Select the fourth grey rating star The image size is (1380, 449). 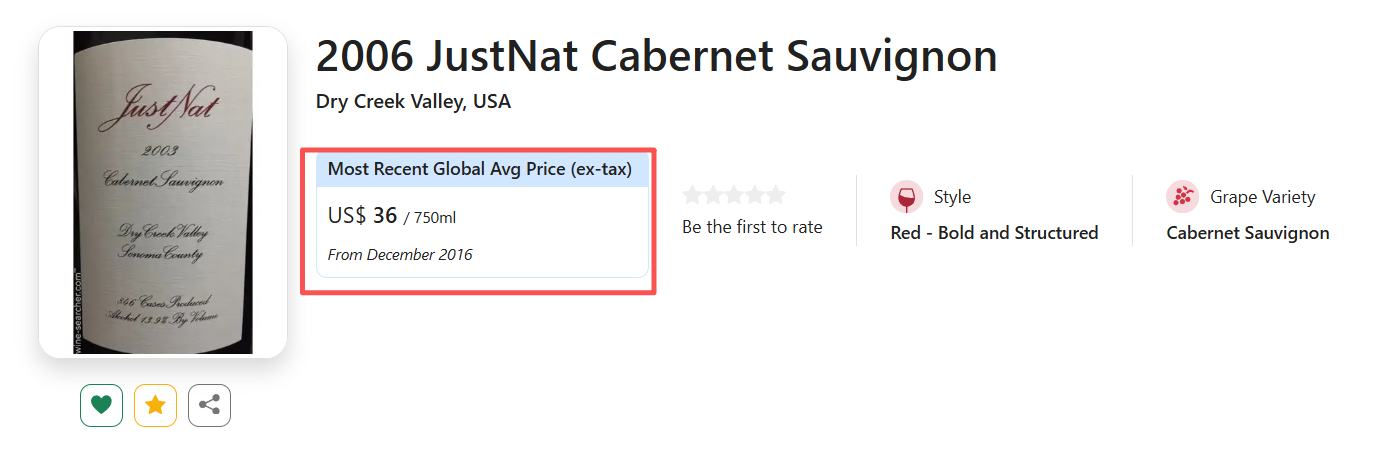(754, 195)
